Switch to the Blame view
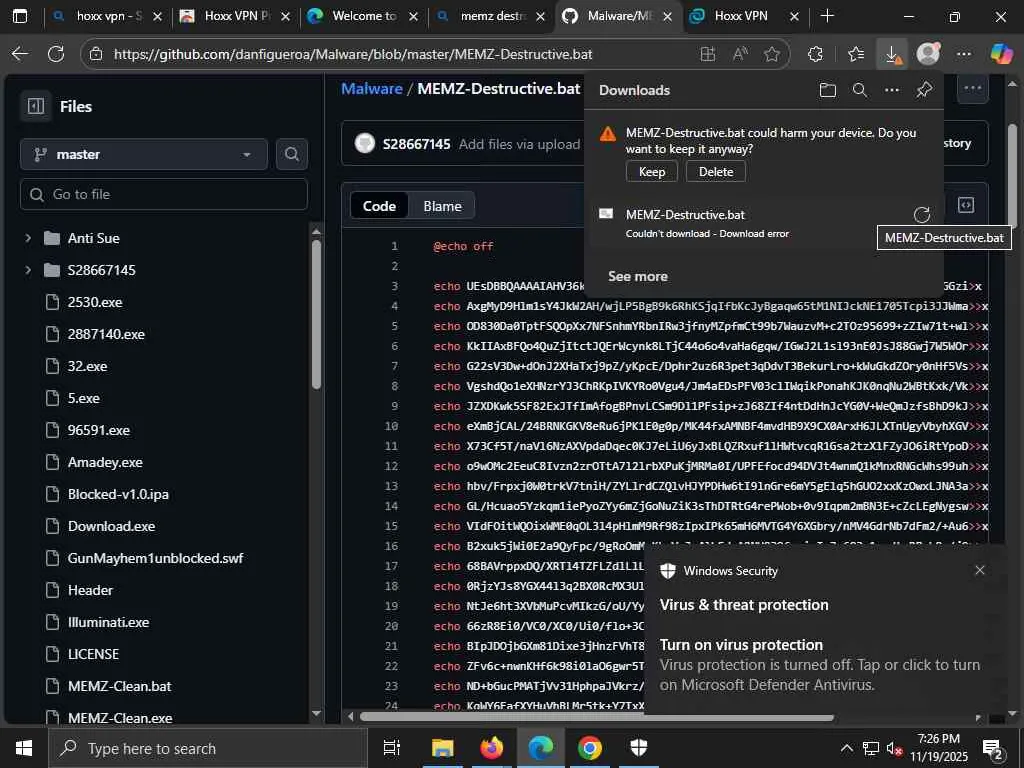Viewport: 1024px width, 768px height. point(442,206)
